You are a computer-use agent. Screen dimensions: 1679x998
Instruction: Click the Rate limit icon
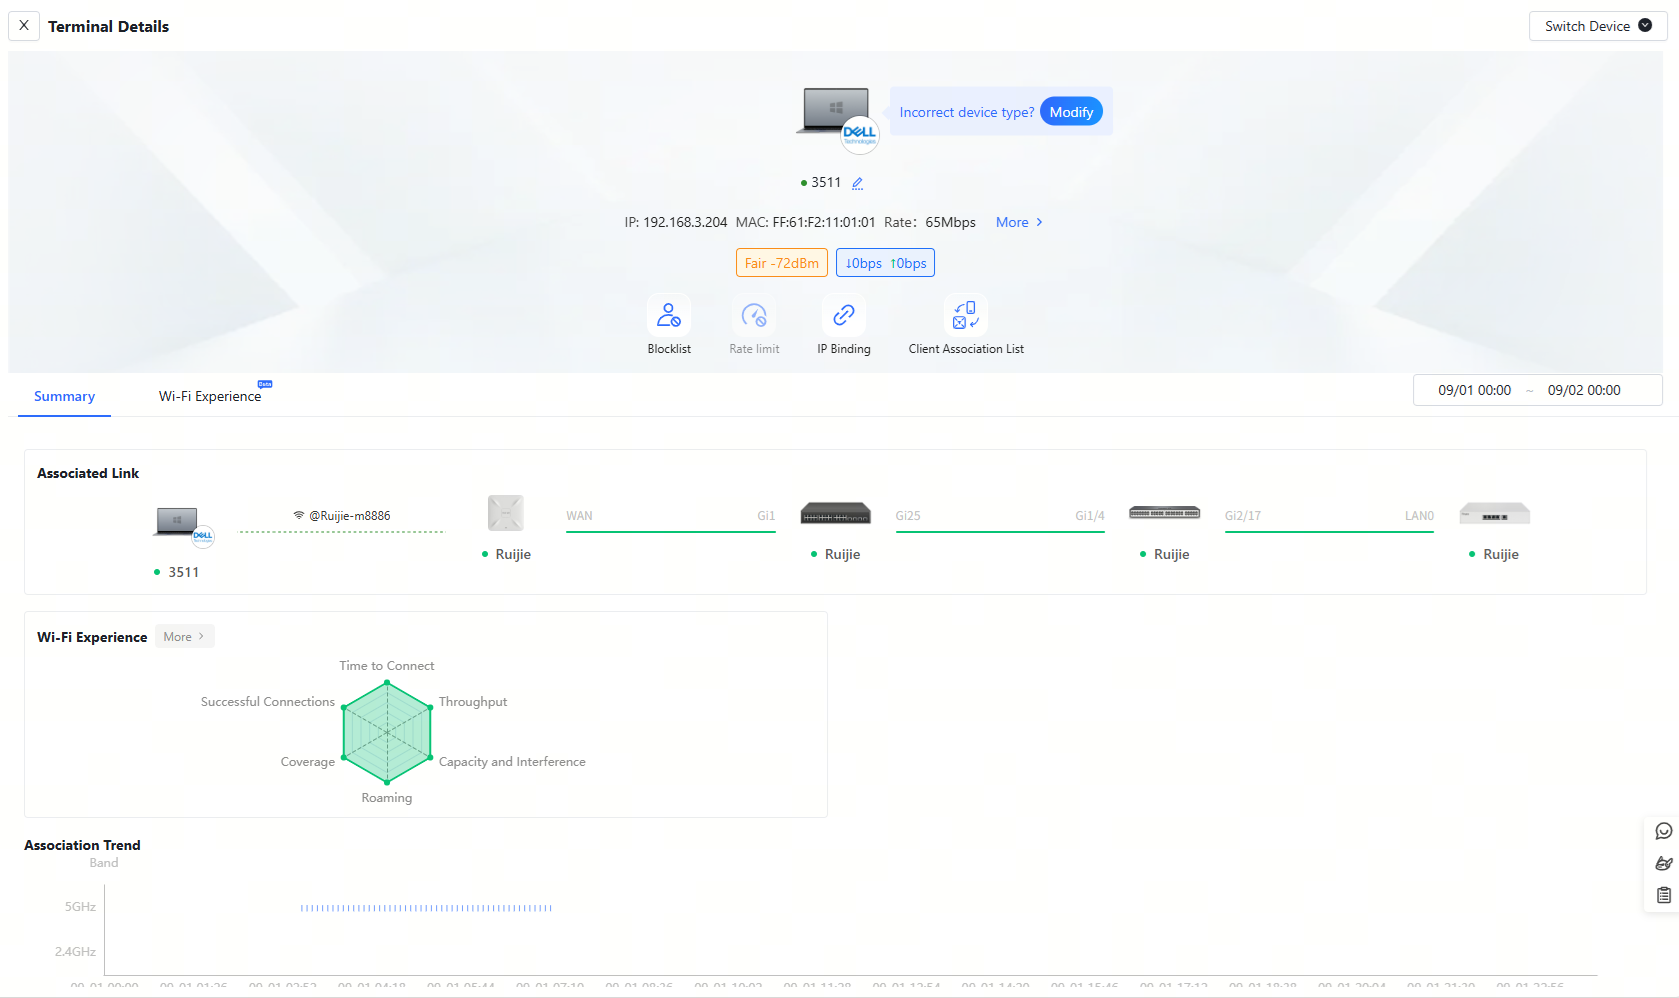753,316
